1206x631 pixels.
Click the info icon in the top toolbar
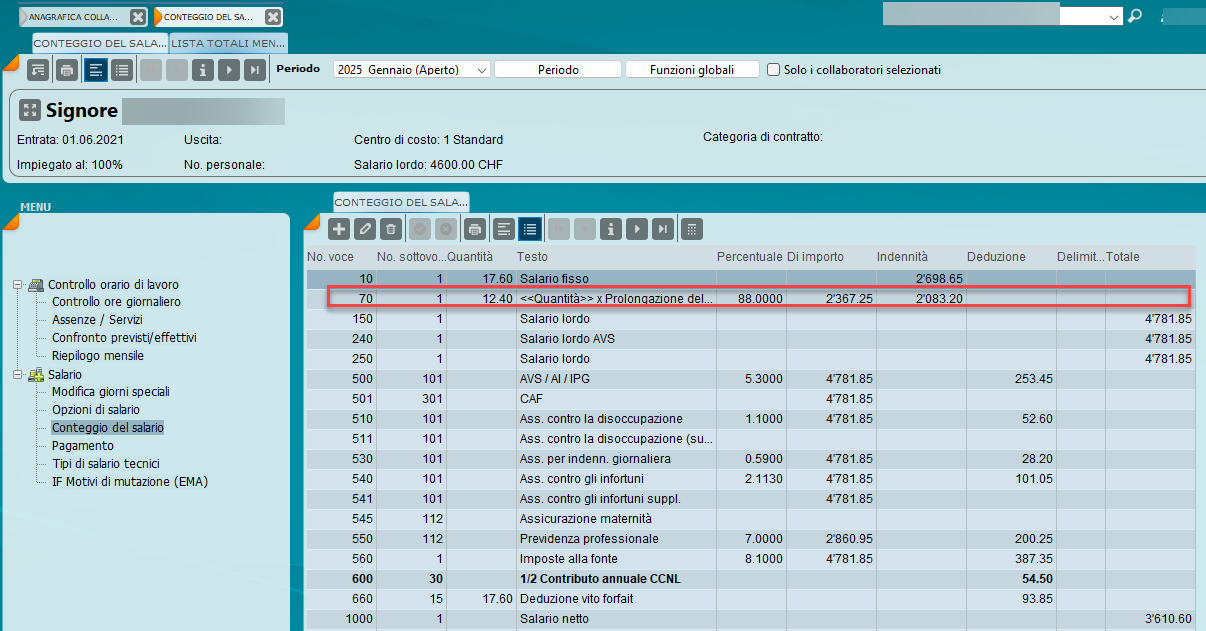click(x=203, y=70)
